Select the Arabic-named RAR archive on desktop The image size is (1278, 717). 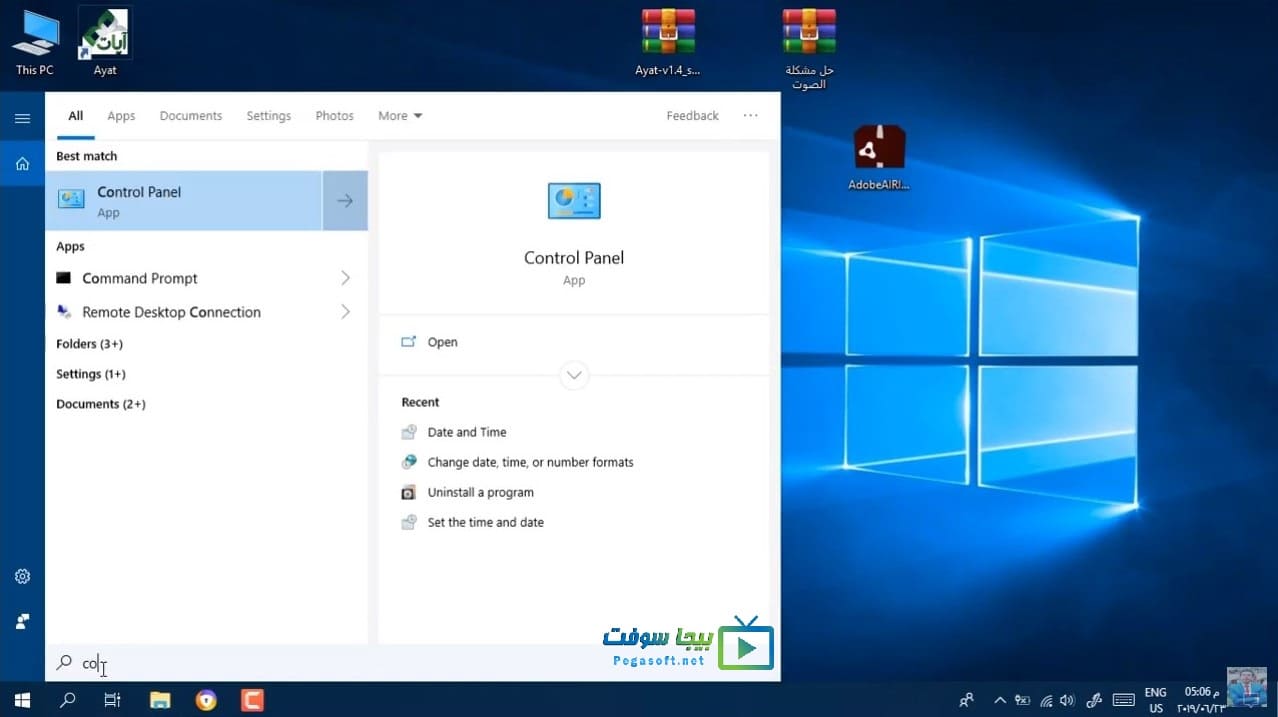(x=809, y=49)
